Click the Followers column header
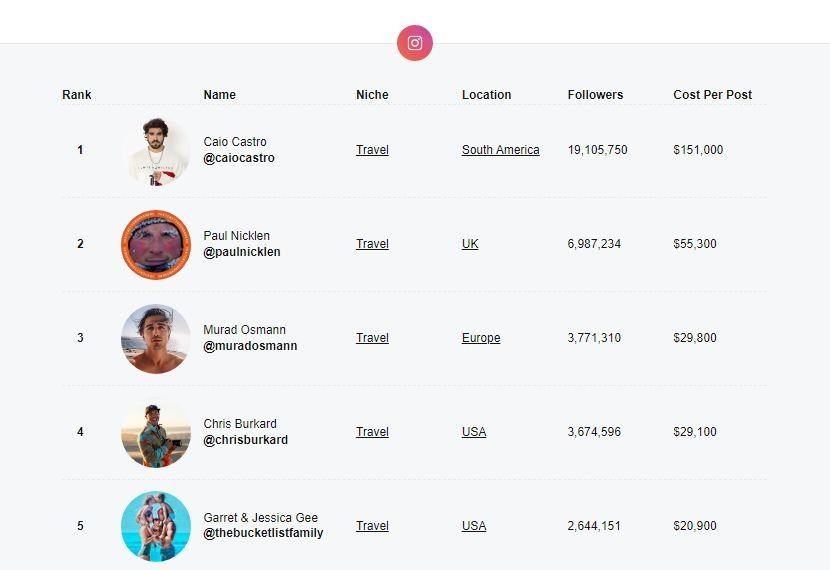 595,95
